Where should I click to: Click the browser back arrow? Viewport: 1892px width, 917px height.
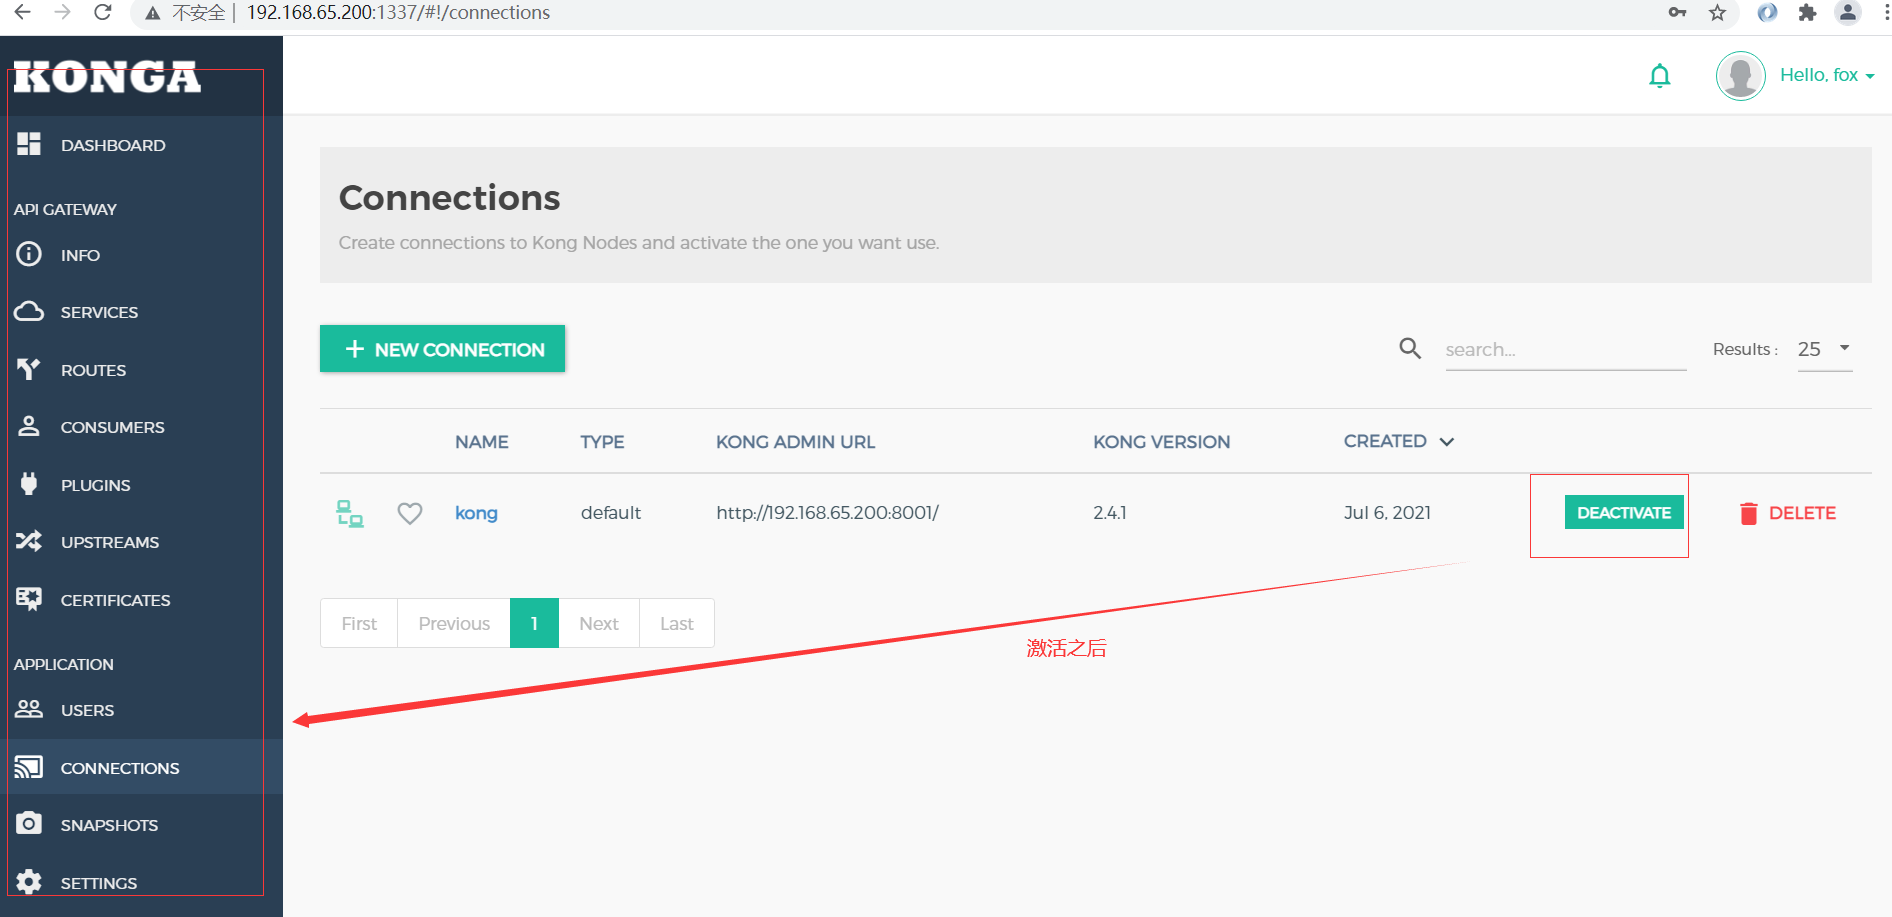click(22, 12)
